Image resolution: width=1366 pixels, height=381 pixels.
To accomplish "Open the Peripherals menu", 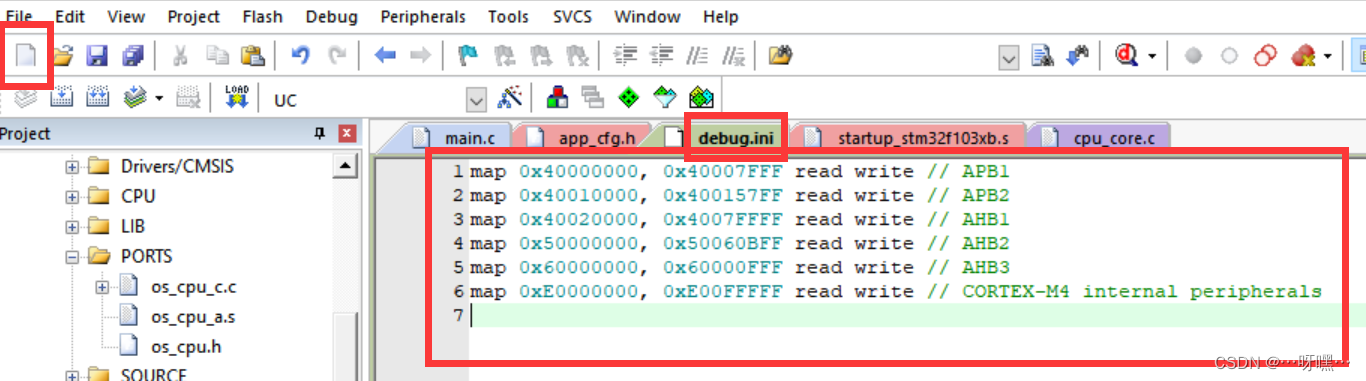I will 423,17.
